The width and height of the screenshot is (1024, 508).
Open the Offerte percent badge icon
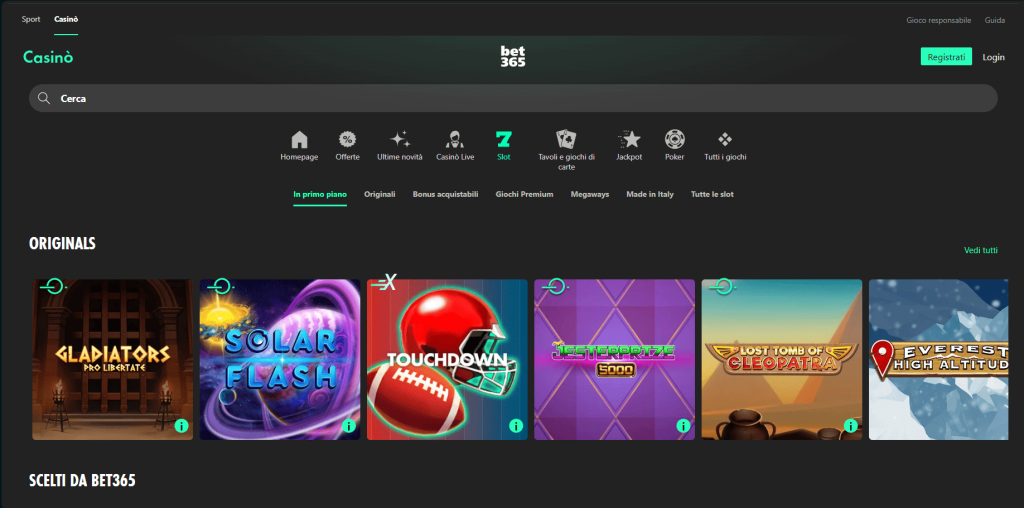pyautogui.click(x=347, y=139)
